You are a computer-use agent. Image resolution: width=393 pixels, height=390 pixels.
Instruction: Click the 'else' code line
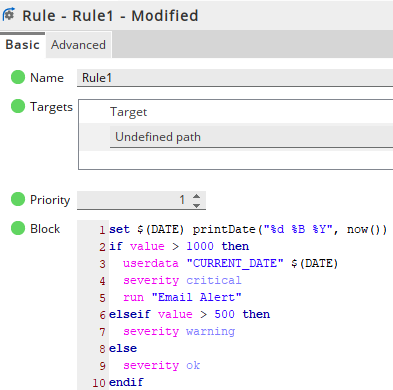tap(123, 348)
